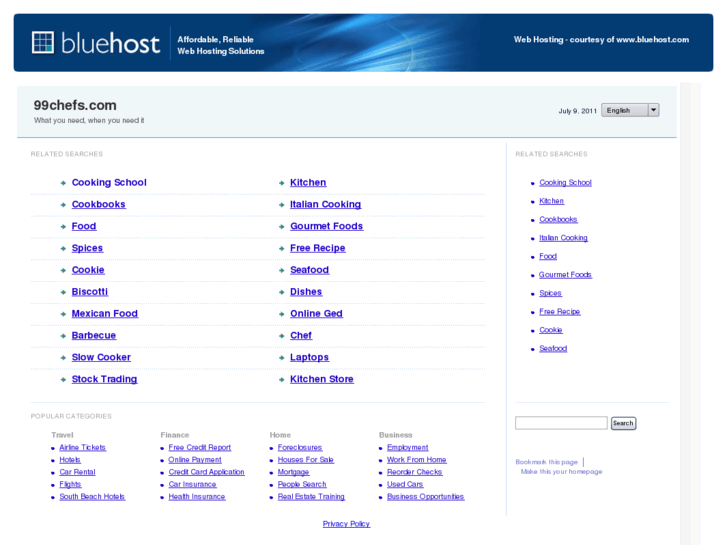Click Bookmark this page
Image resolution: width=727 pixels, height=545 pixels.
(547, 462)
